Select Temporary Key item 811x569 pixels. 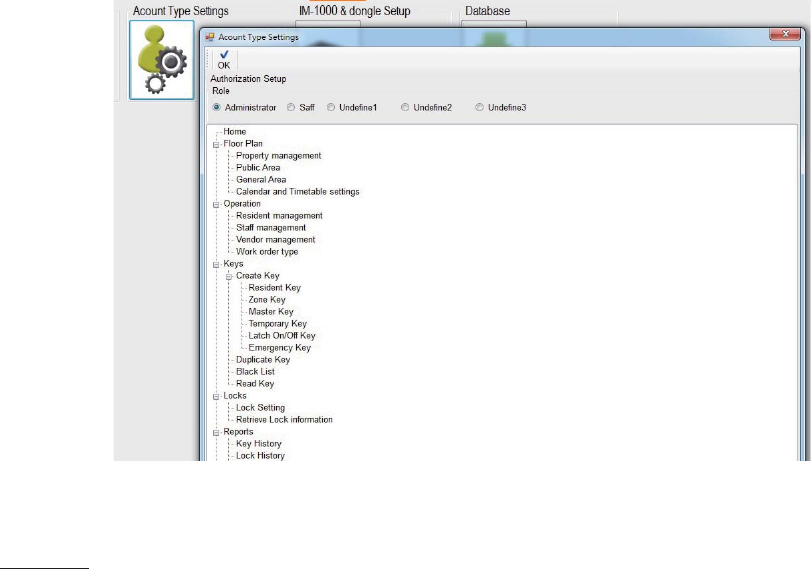(278, 323)
